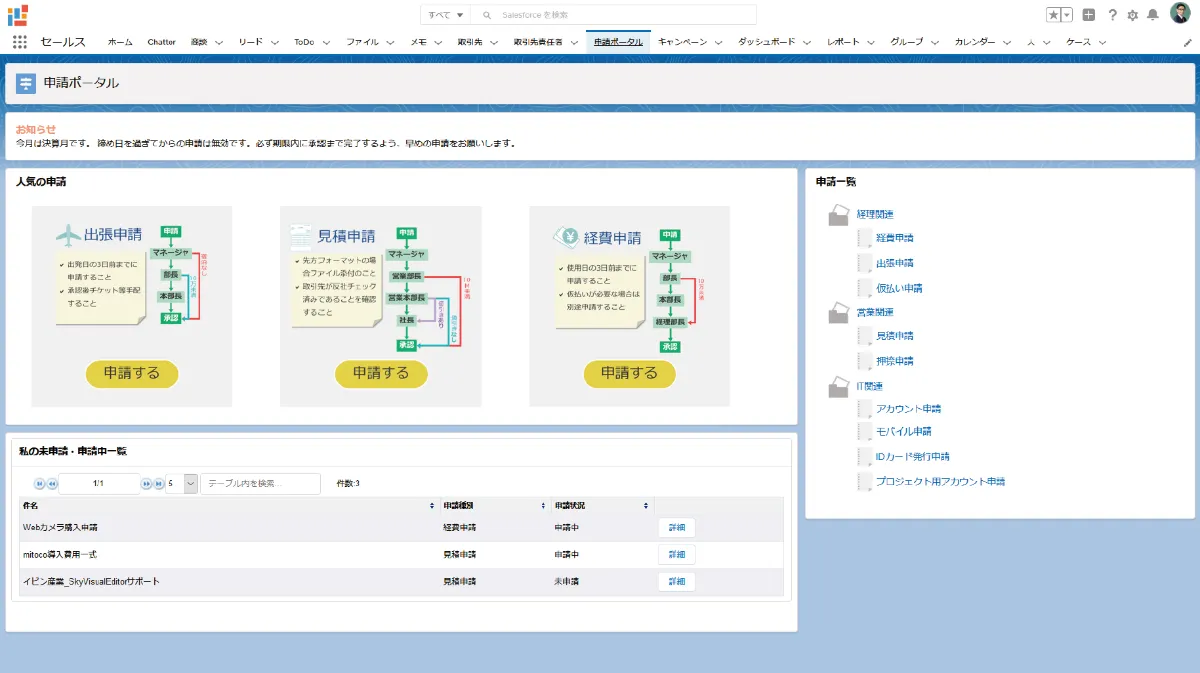1200x673 pixels.
Task: Click 申請する under 見積申請 card
Action: coord(381,373)
